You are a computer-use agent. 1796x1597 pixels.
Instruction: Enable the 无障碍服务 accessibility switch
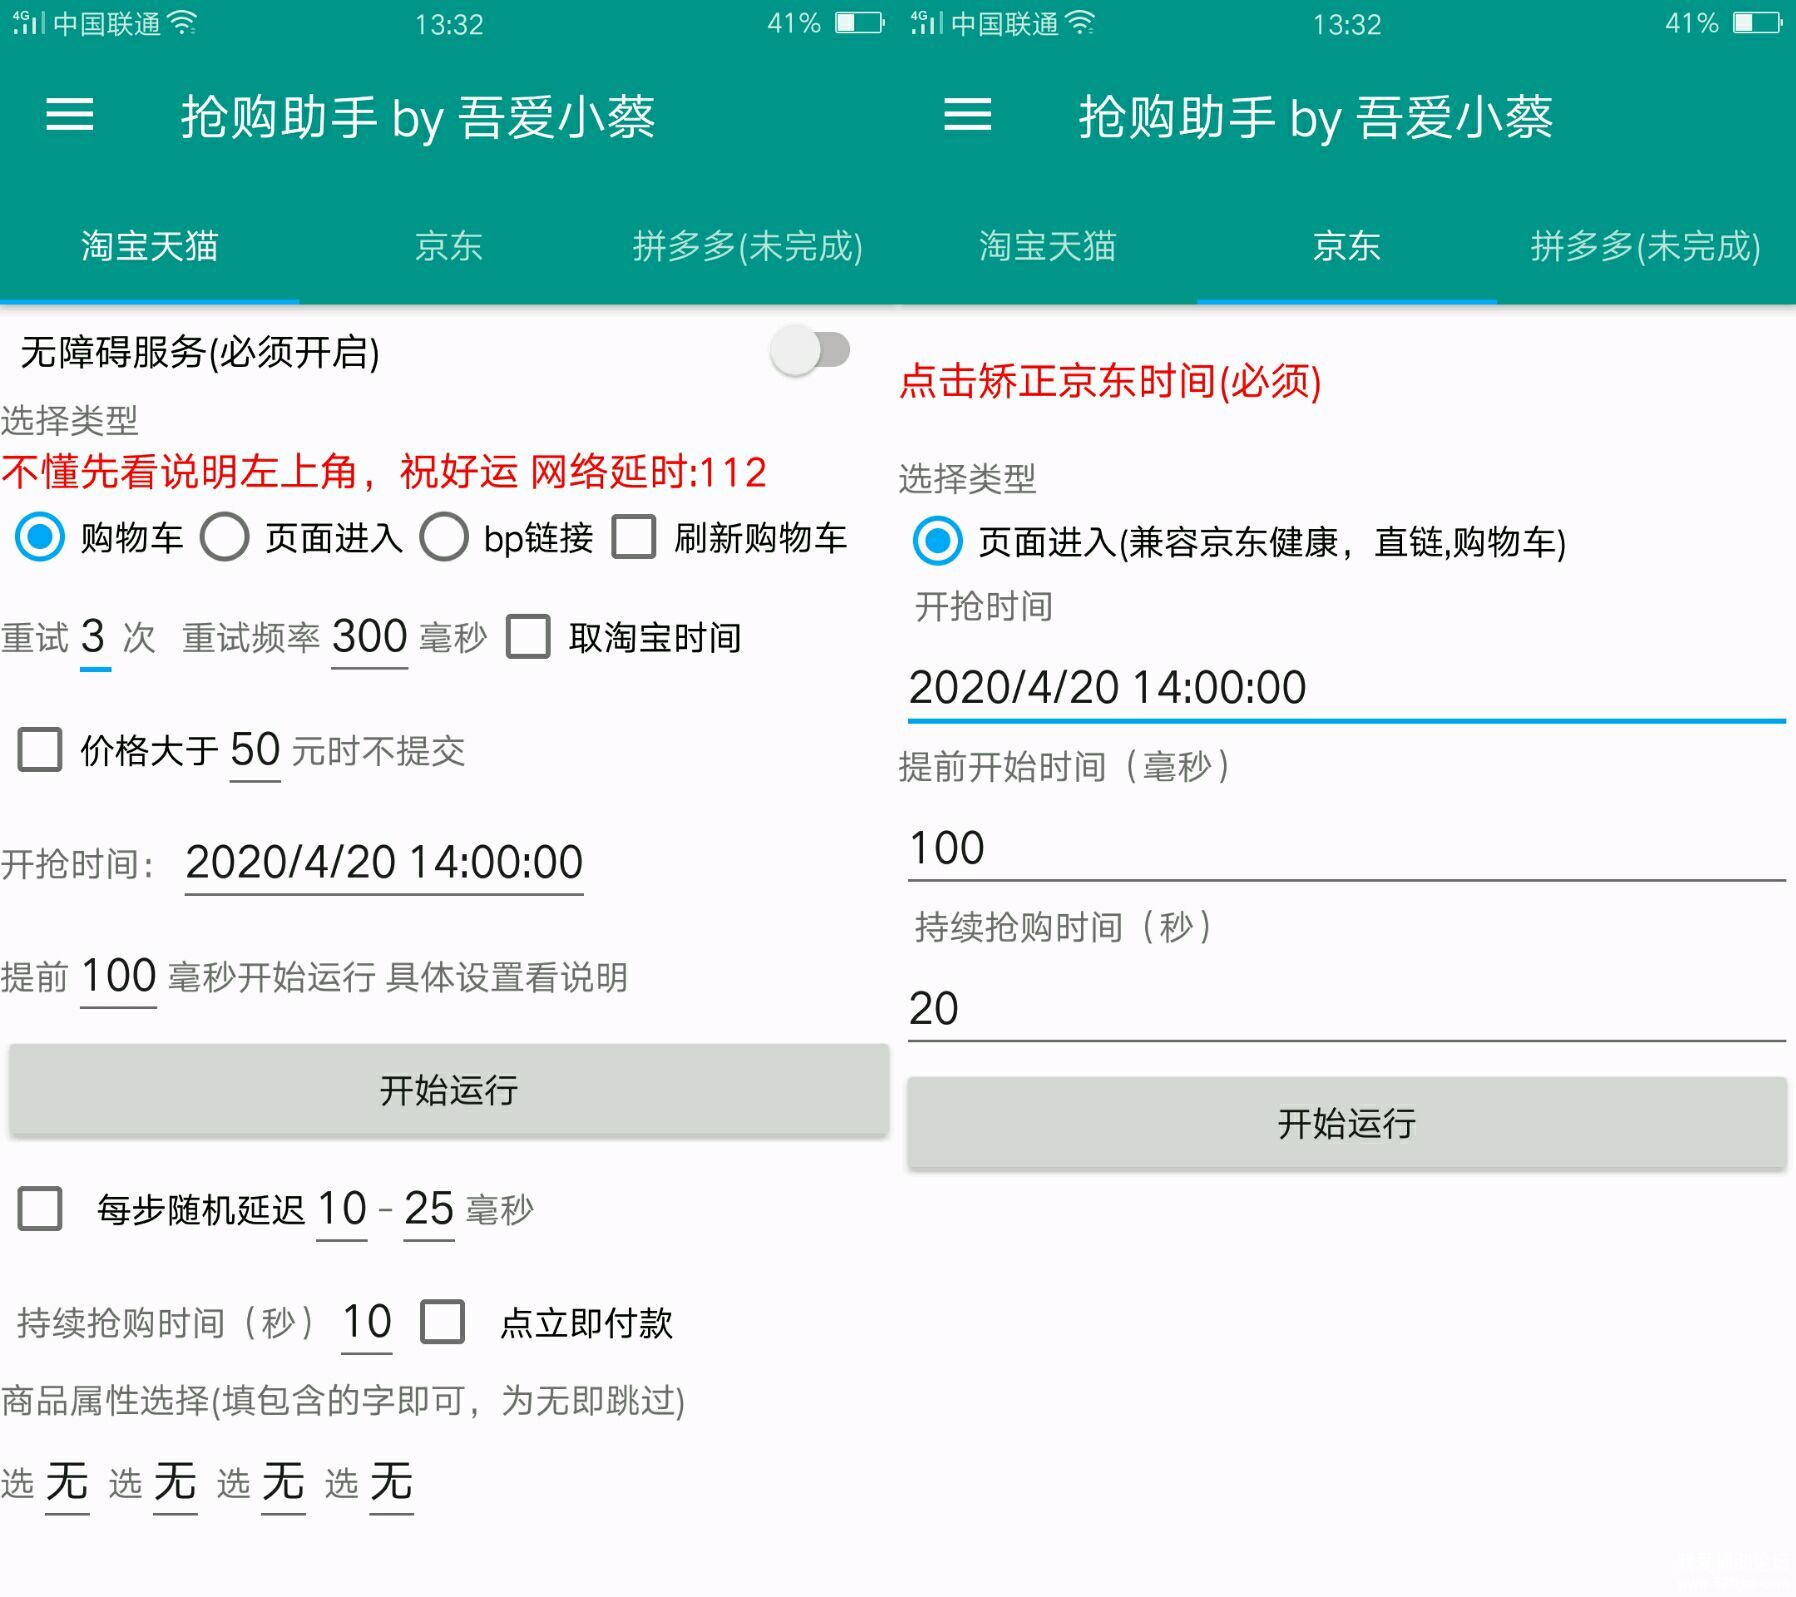810,351
